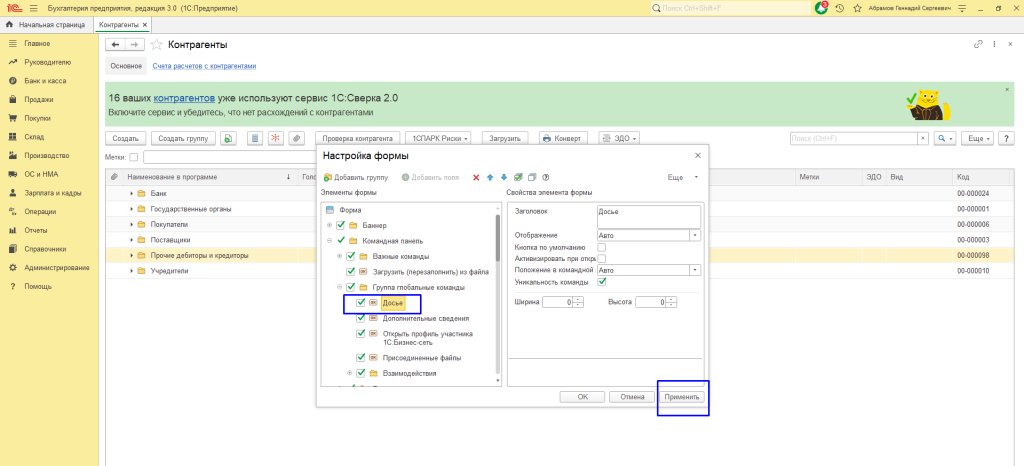Click the notifications bell icon

pyautogui.click(x=822, y=7)
